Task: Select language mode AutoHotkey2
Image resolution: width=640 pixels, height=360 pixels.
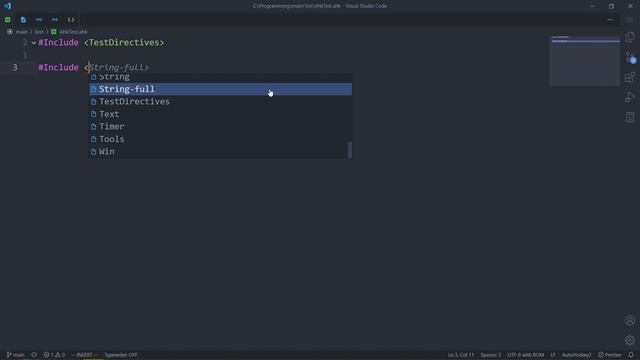Action: [576, 355]
